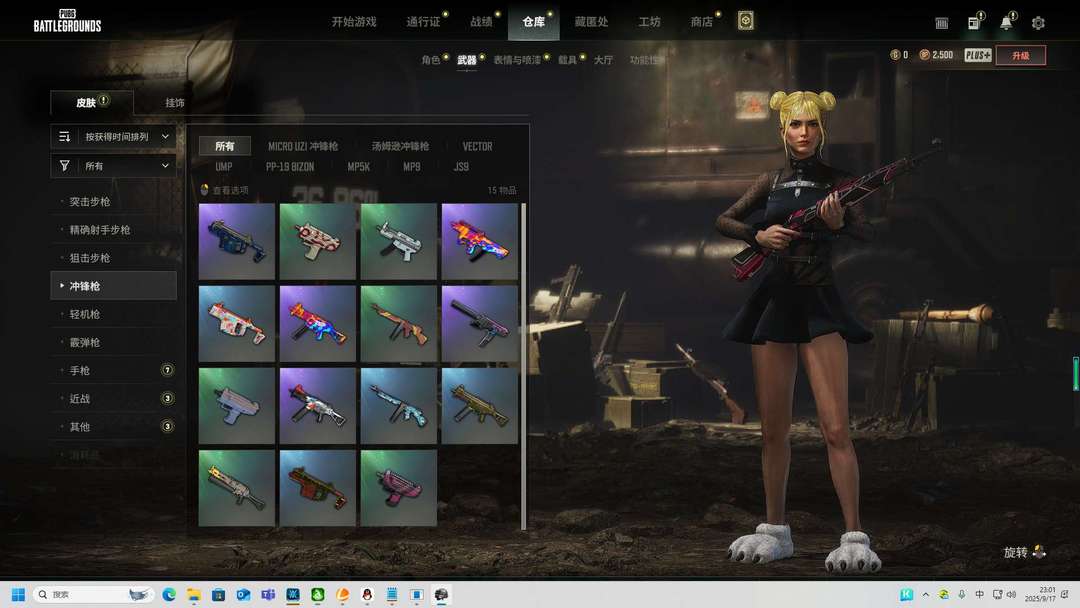Filter skins by JS9
1080x608 pixels.
[x=461, y=167]
